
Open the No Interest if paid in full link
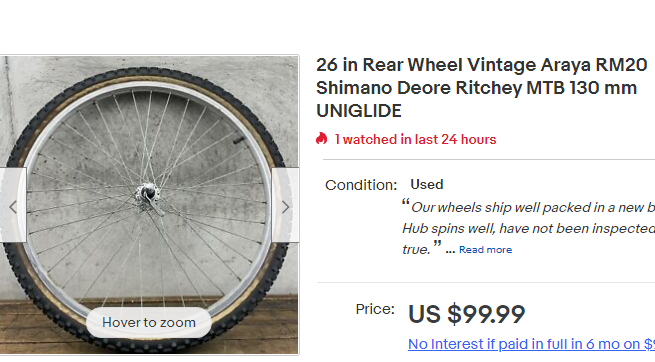(x=531, y=344)
